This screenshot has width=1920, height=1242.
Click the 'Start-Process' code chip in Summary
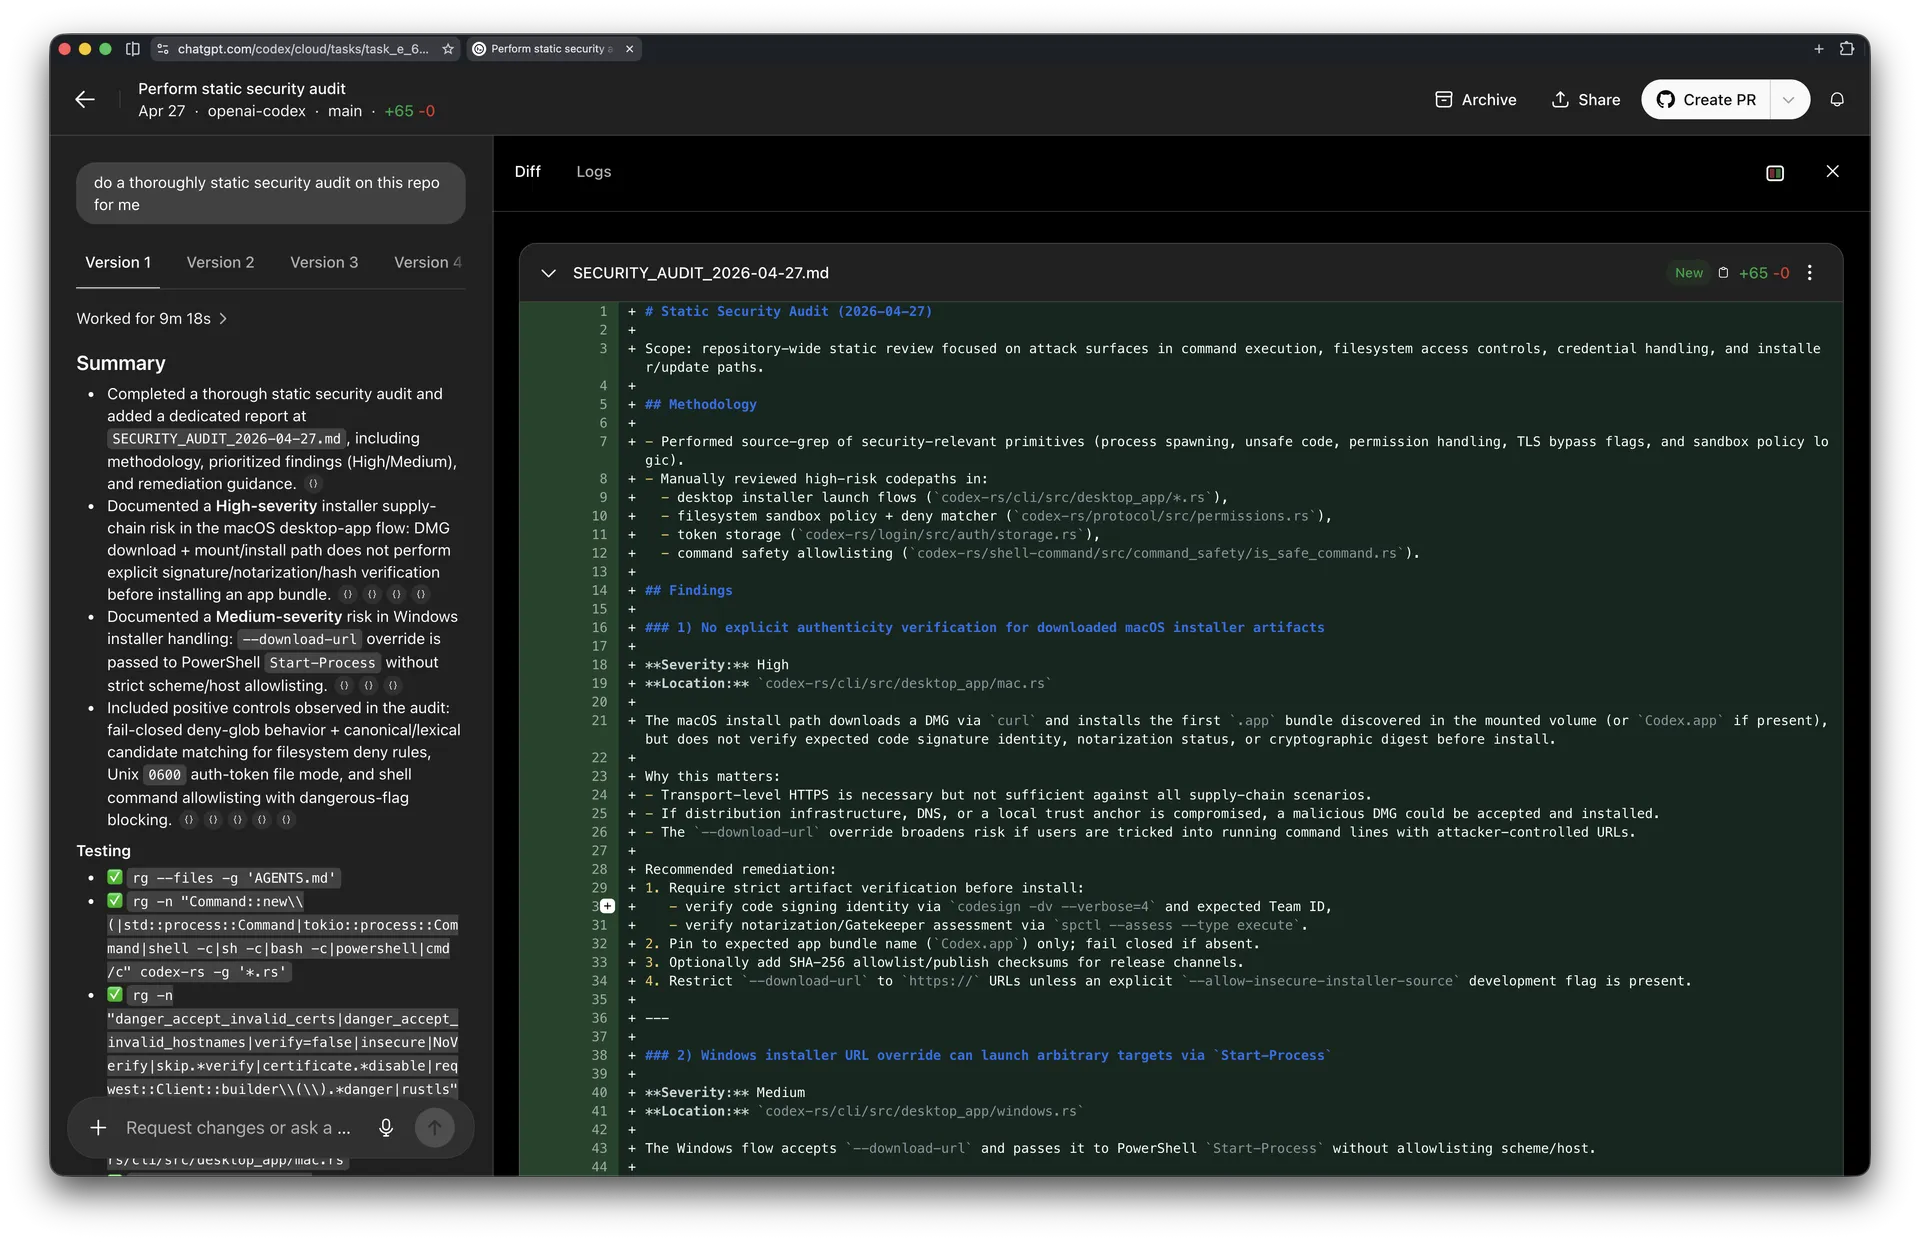322,663
